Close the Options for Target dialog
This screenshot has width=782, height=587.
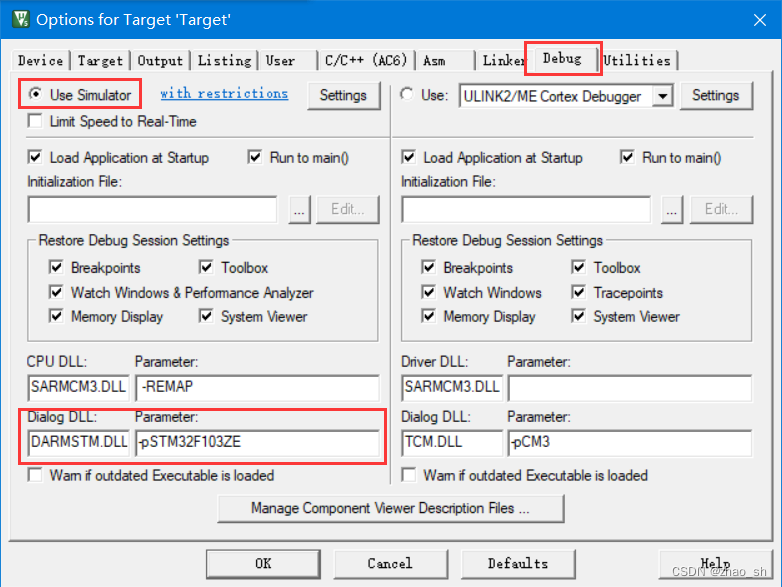click(760, 20)
